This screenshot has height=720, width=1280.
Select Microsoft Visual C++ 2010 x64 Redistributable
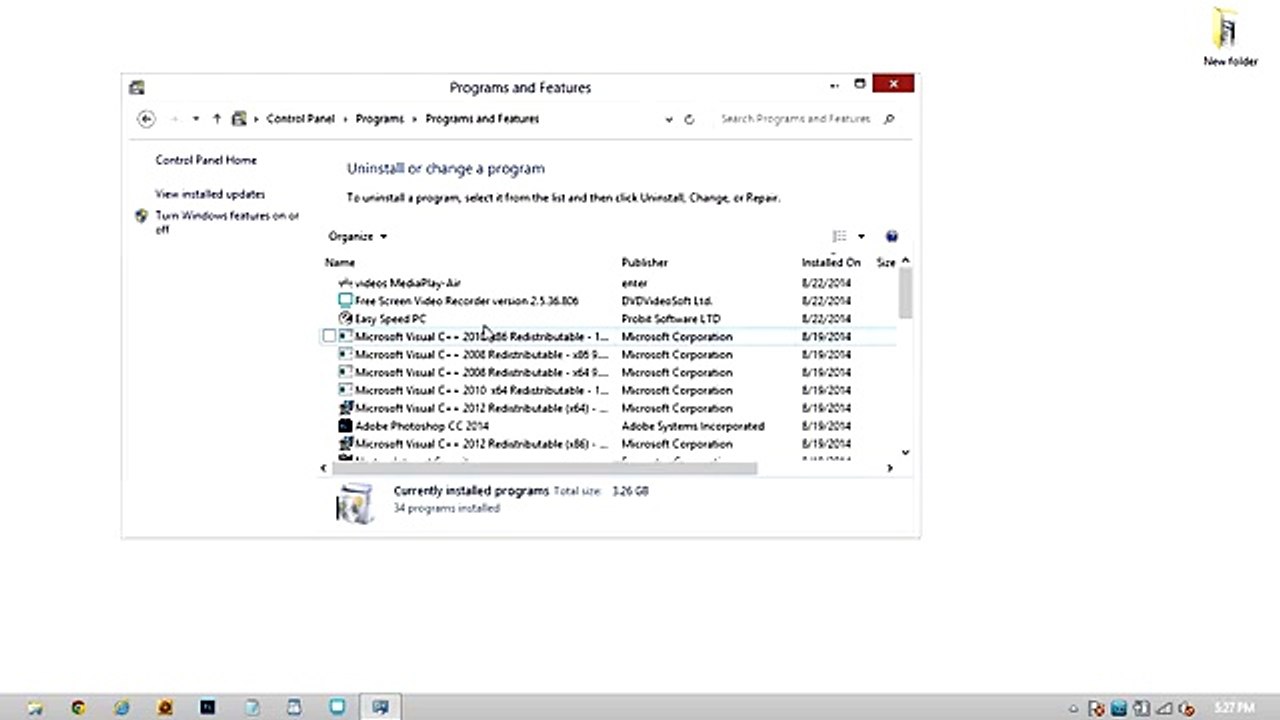pos(481,391)
